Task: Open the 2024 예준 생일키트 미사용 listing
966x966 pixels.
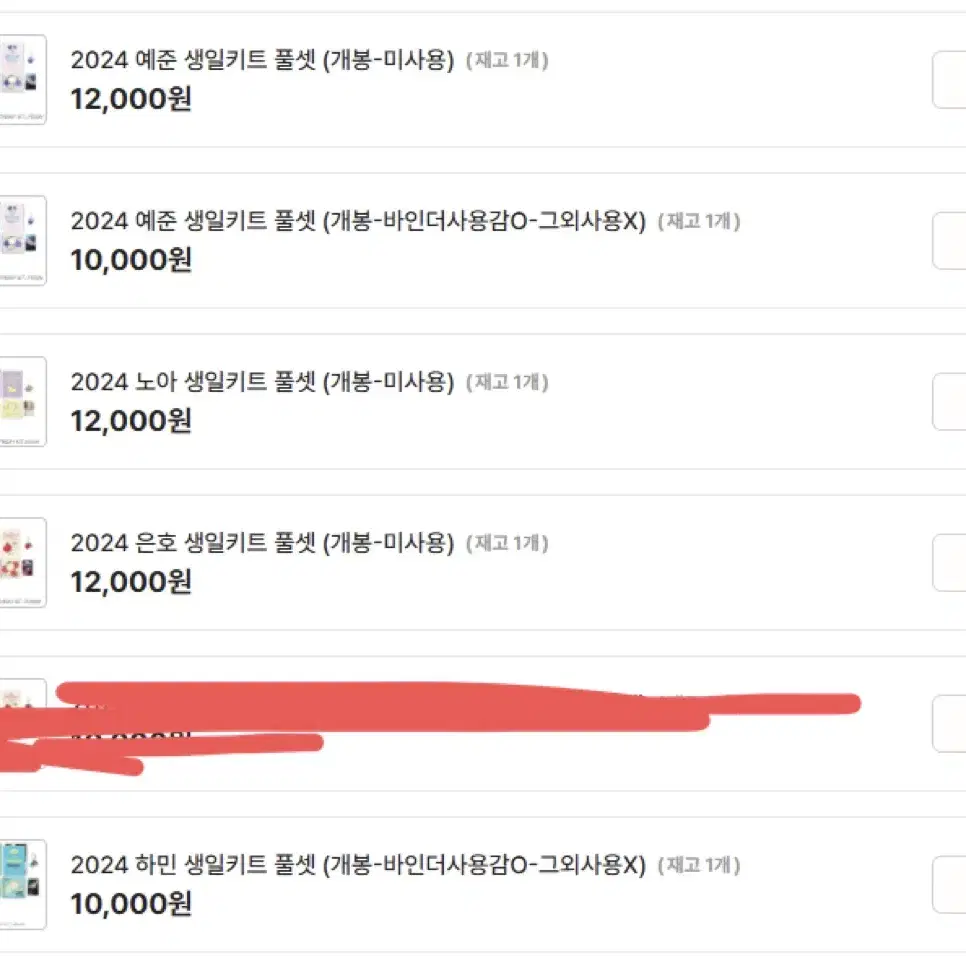Action: pos(260,62)
